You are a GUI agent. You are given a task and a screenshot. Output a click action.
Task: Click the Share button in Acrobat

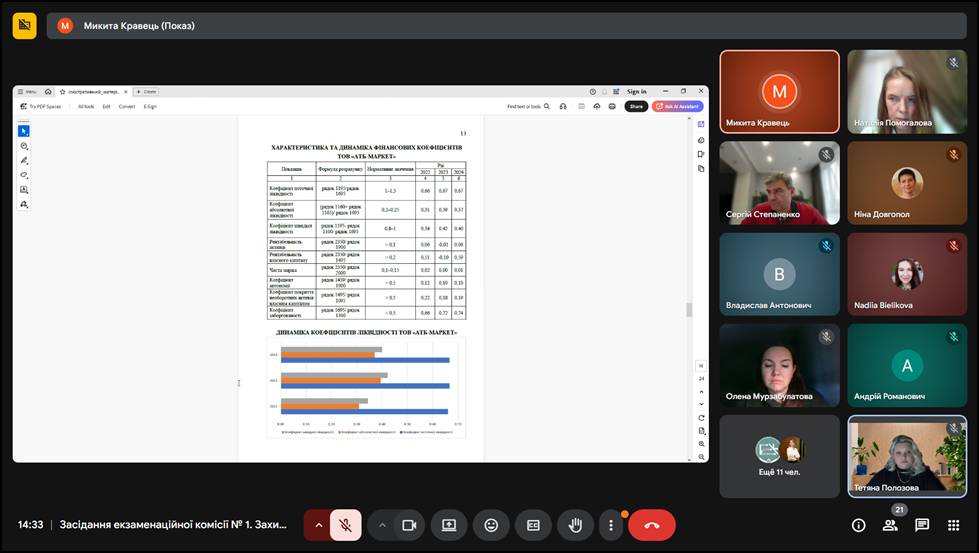[x=636, y=106]
